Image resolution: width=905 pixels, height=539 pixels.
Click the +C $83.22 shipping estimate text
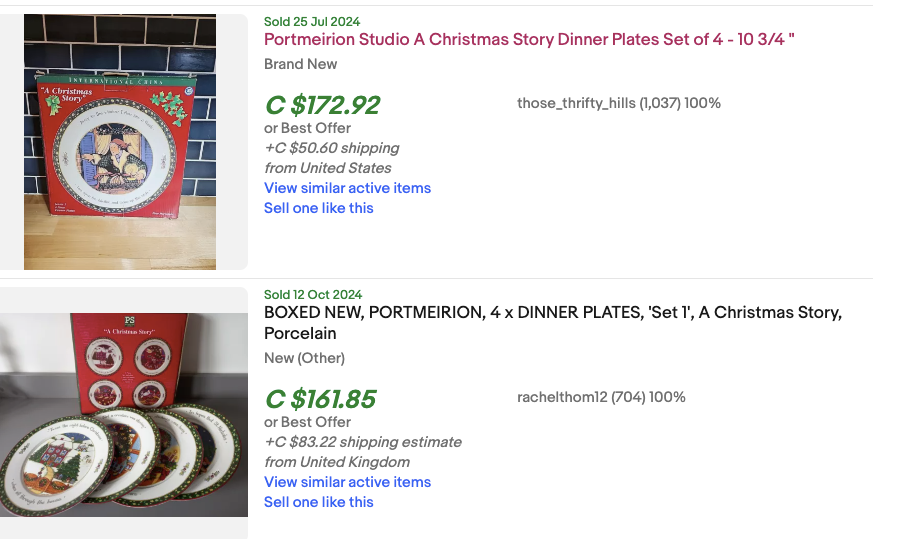pos(363,442)
